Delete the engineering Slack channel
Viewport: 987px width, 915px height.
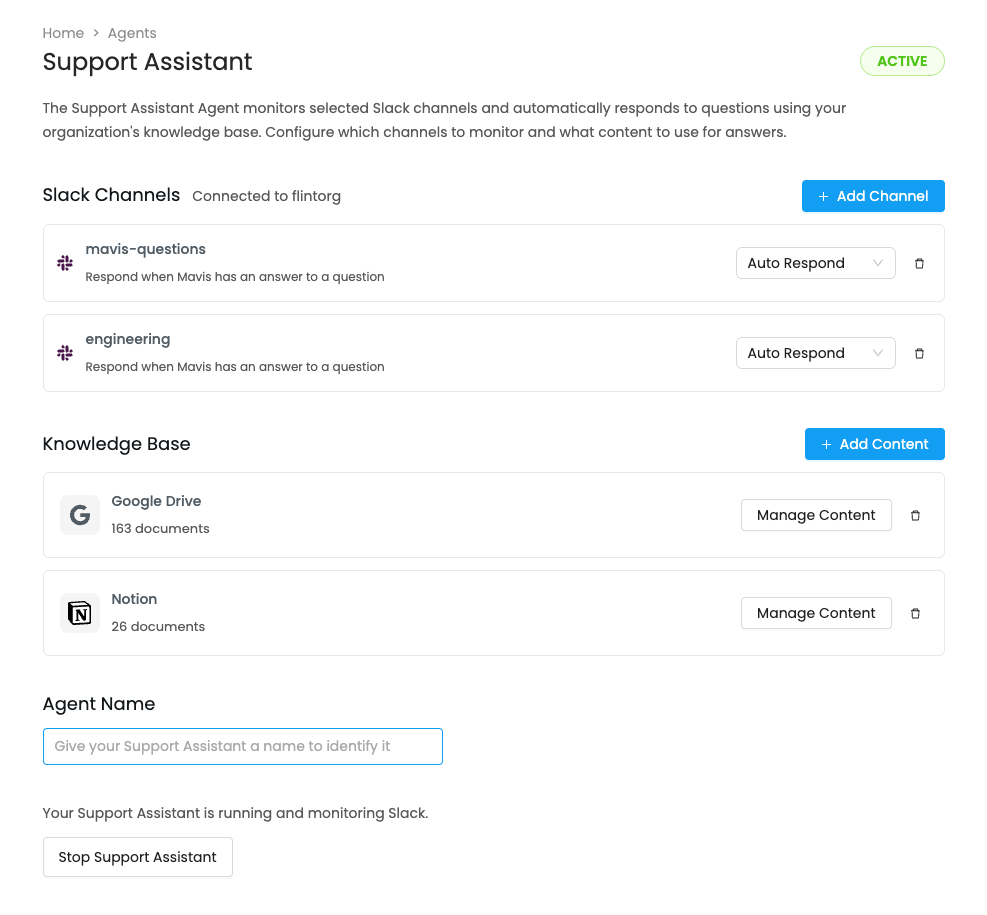[920, 354]
